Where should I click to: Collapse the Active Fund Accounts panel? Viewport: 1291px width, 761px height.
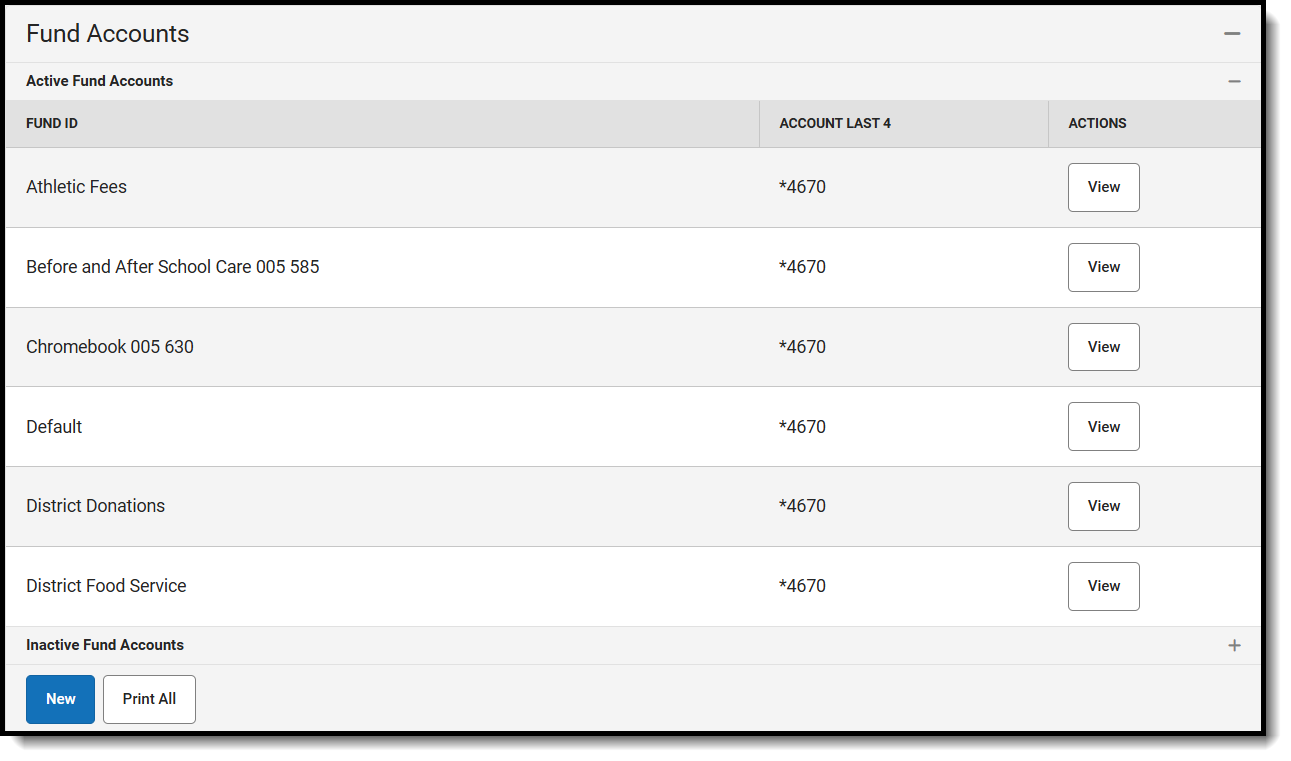1234,81
